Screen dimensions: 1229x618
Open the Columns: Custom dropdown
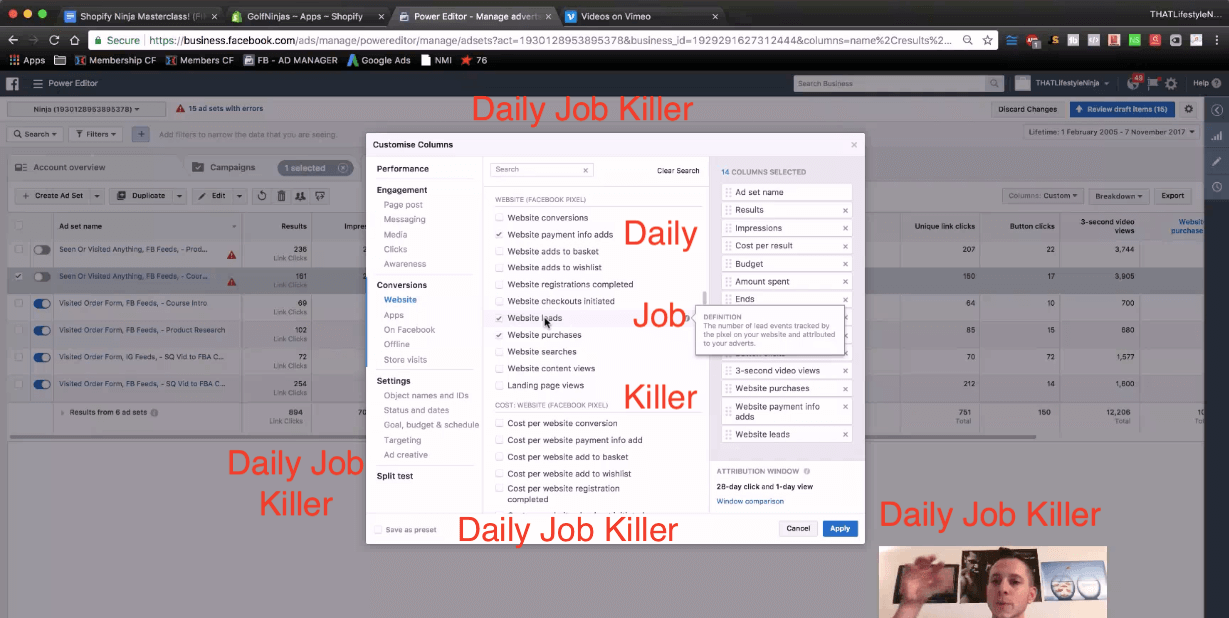point(1042,196)
